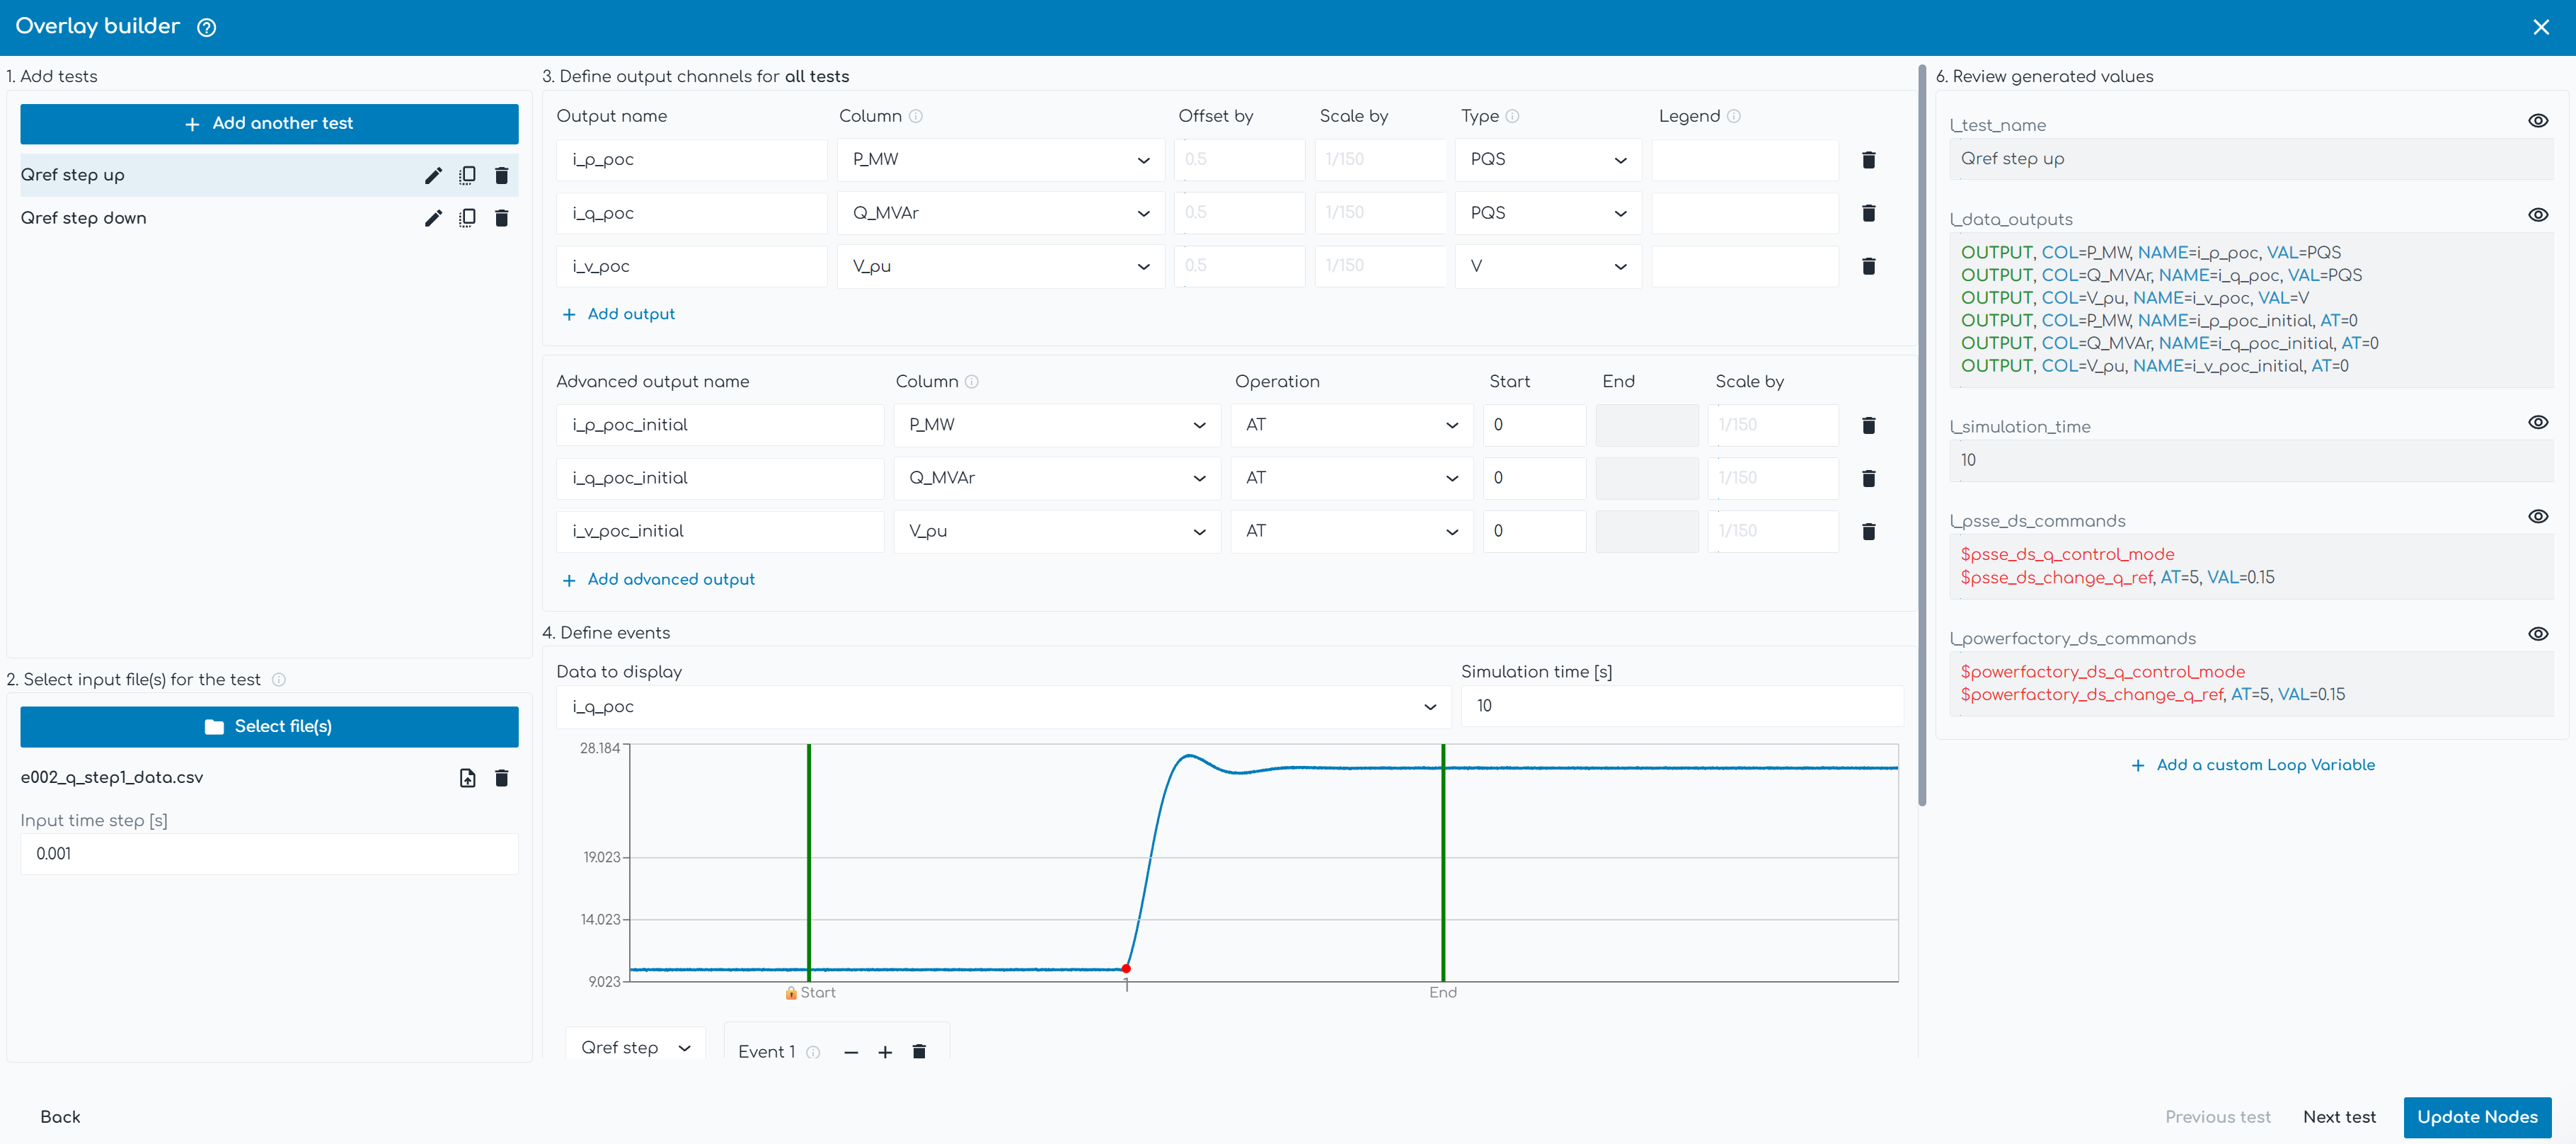Click the Back button
2576x1144 pixels.
pyautogui.click(x=60, y=1117)
